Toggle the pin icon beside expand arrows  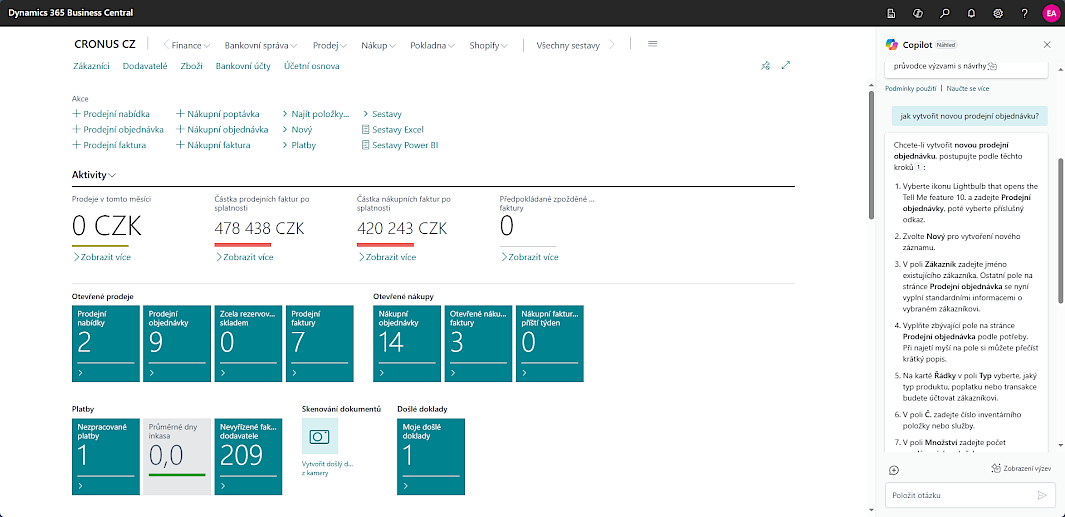(766, 66)
